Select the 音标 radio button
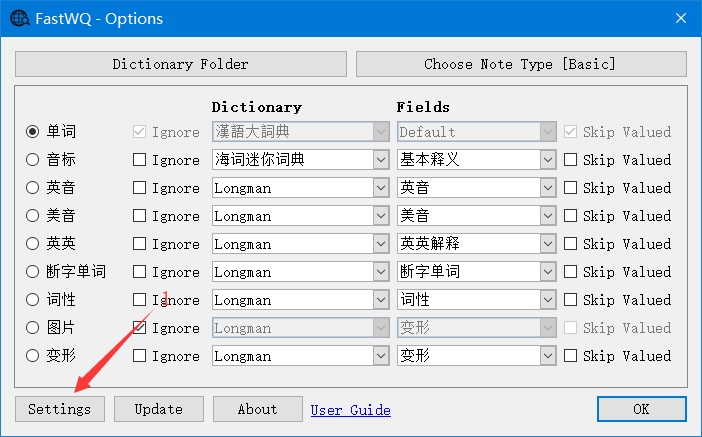Screen dimensions: 702x437 coord(33,160)
